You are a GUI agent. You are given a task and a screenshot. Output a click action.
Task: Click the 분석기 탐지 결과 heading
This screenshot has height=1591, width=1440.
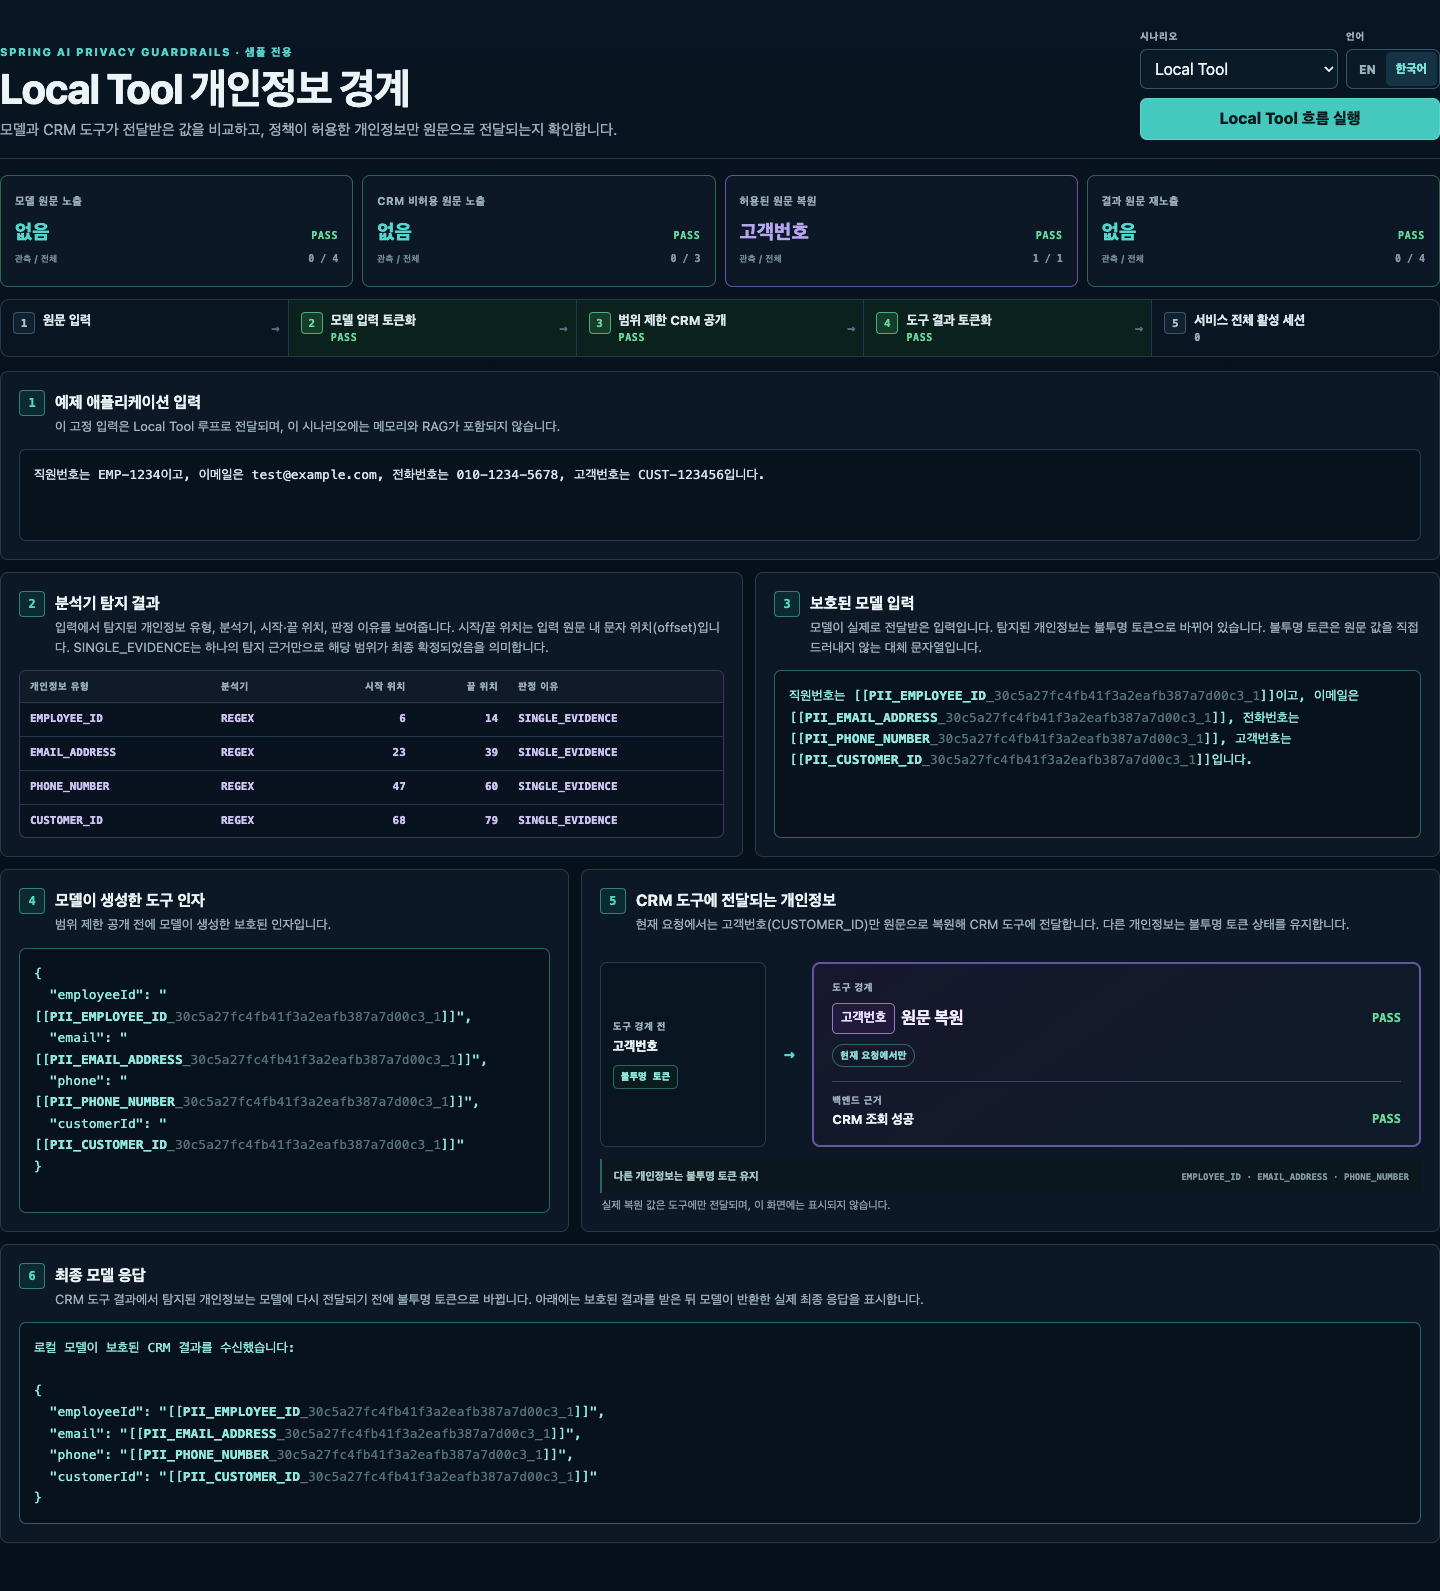point(107,603)
